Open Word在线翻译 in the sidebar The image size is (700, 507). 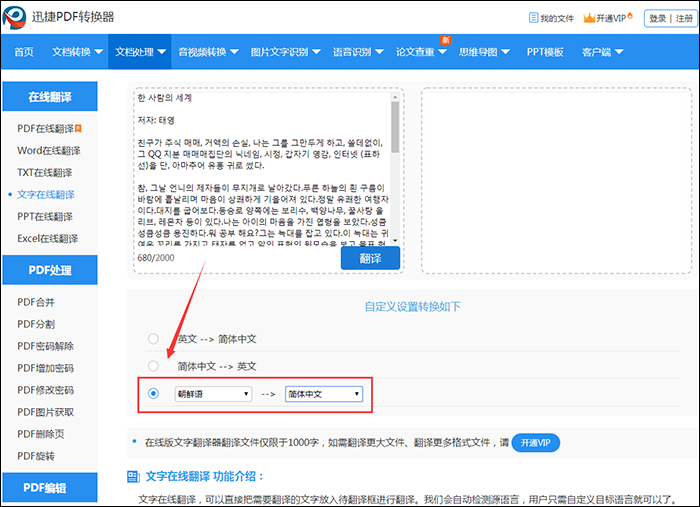click(x=49, y=150)
